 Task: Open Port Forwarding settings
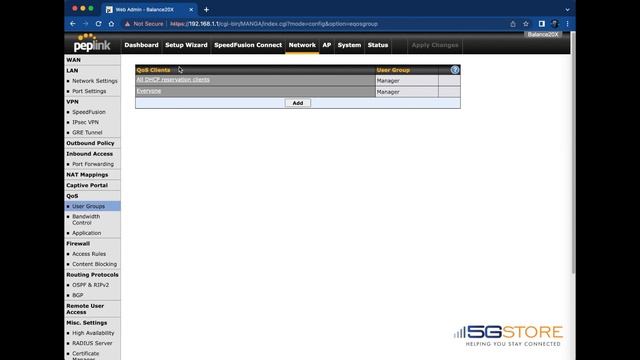pos(93,164)
